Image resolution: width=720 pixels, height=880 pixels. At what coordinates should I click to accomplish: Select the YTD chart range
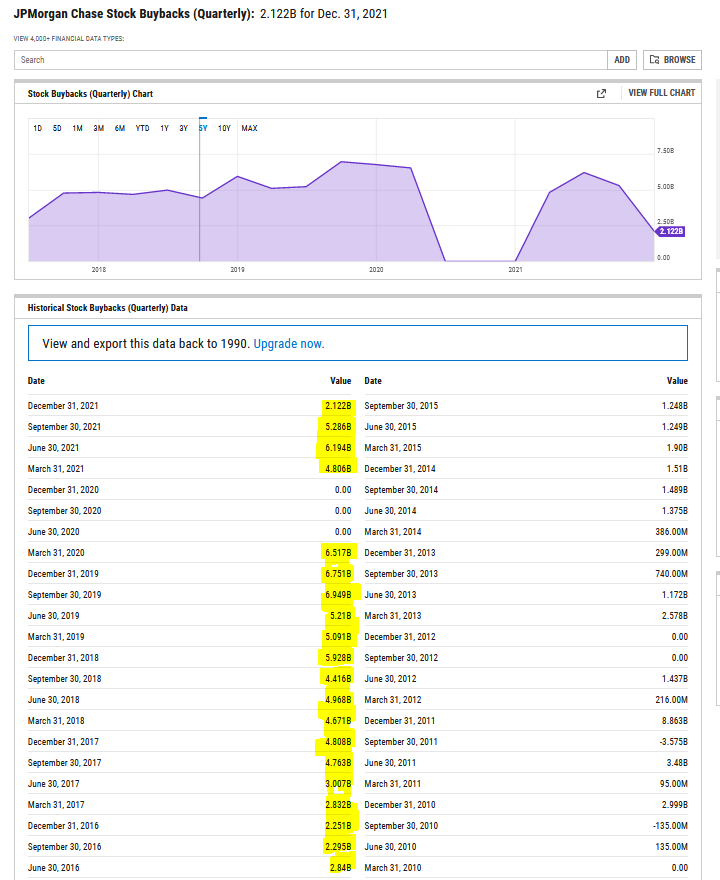(143, 128)
